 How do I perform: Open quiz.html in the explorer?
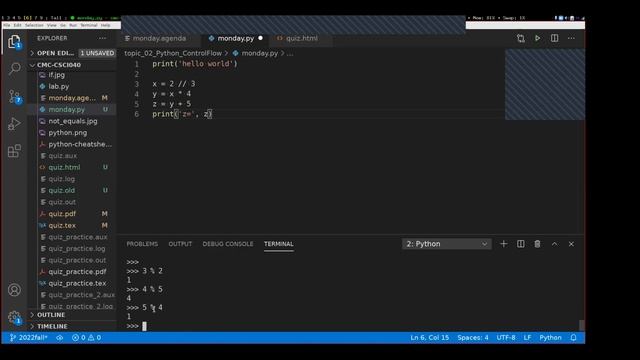click(64, 167)
